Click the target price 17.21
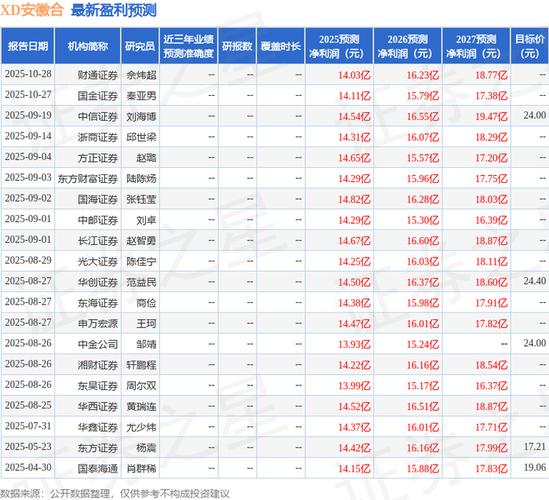549x500 pixels. click(x=535, y=447)
